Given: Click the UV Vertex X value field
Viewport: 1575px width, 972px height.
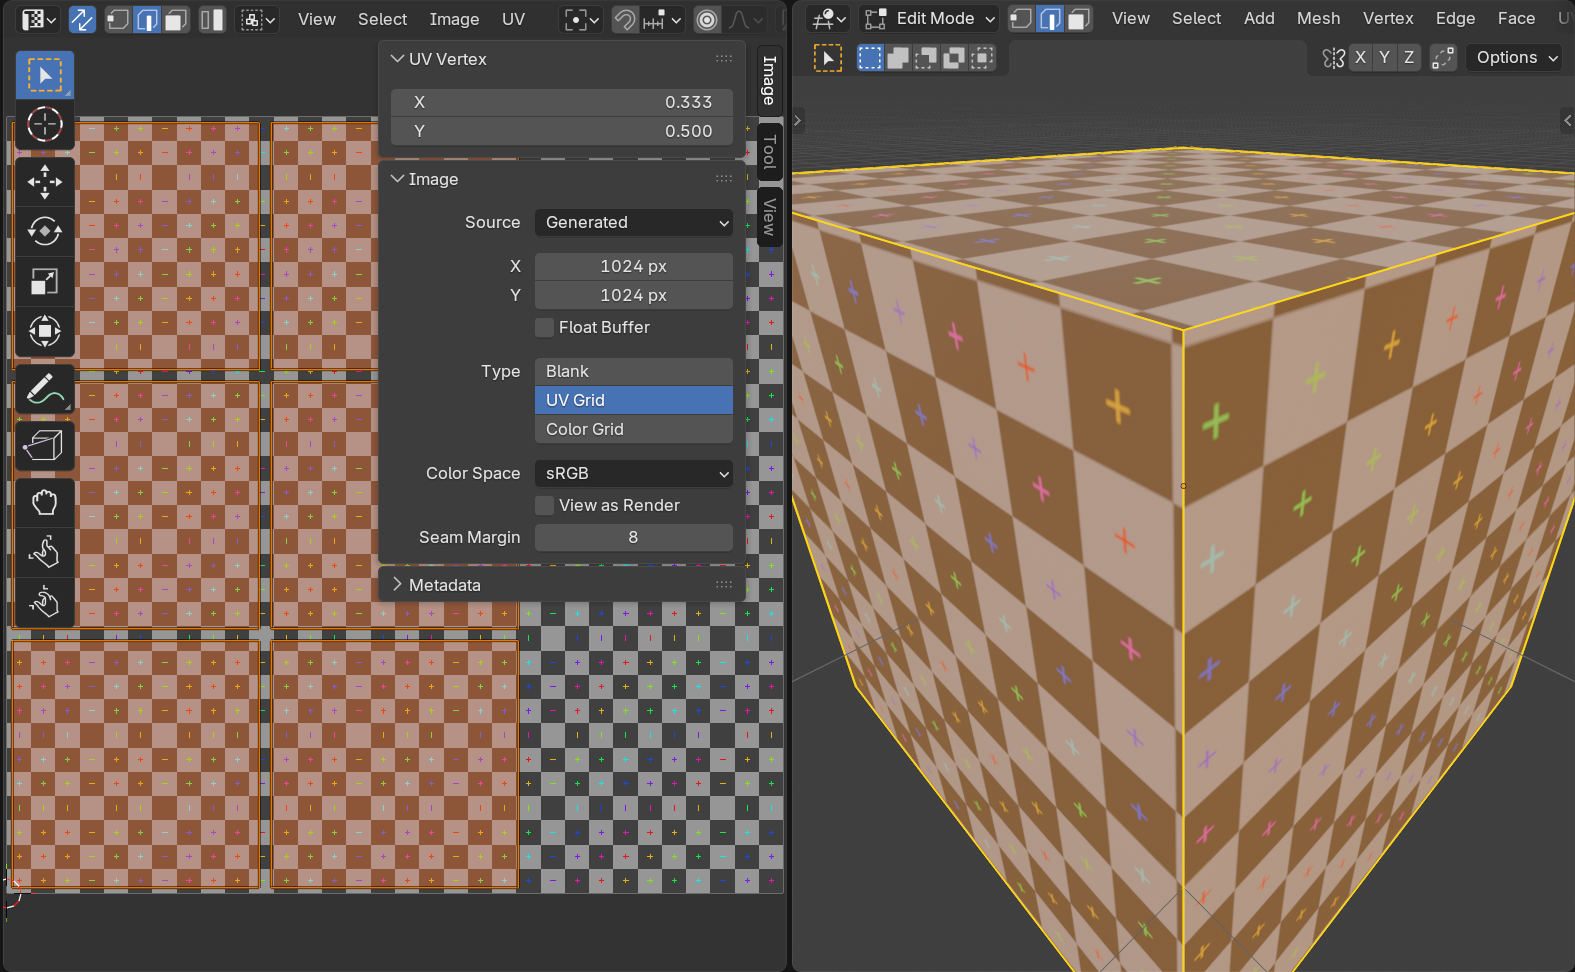Looking at the screenshot, I should pyautogui.click(x=562, y=102).
